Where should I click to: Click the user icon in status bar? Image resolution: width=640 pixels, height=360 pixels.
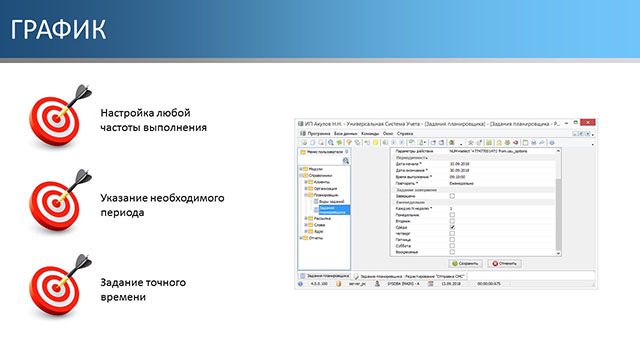(377, 284)
